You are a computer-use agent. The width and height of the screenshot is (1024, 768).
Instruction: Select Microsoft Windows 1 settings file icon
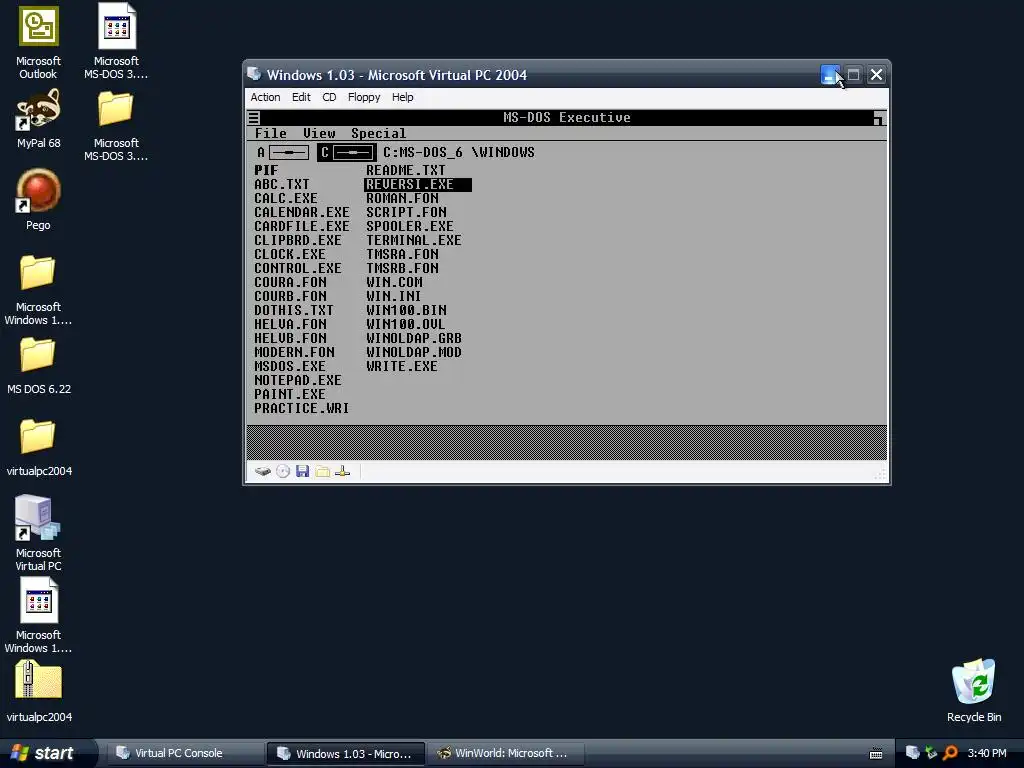tap(38, 615)
